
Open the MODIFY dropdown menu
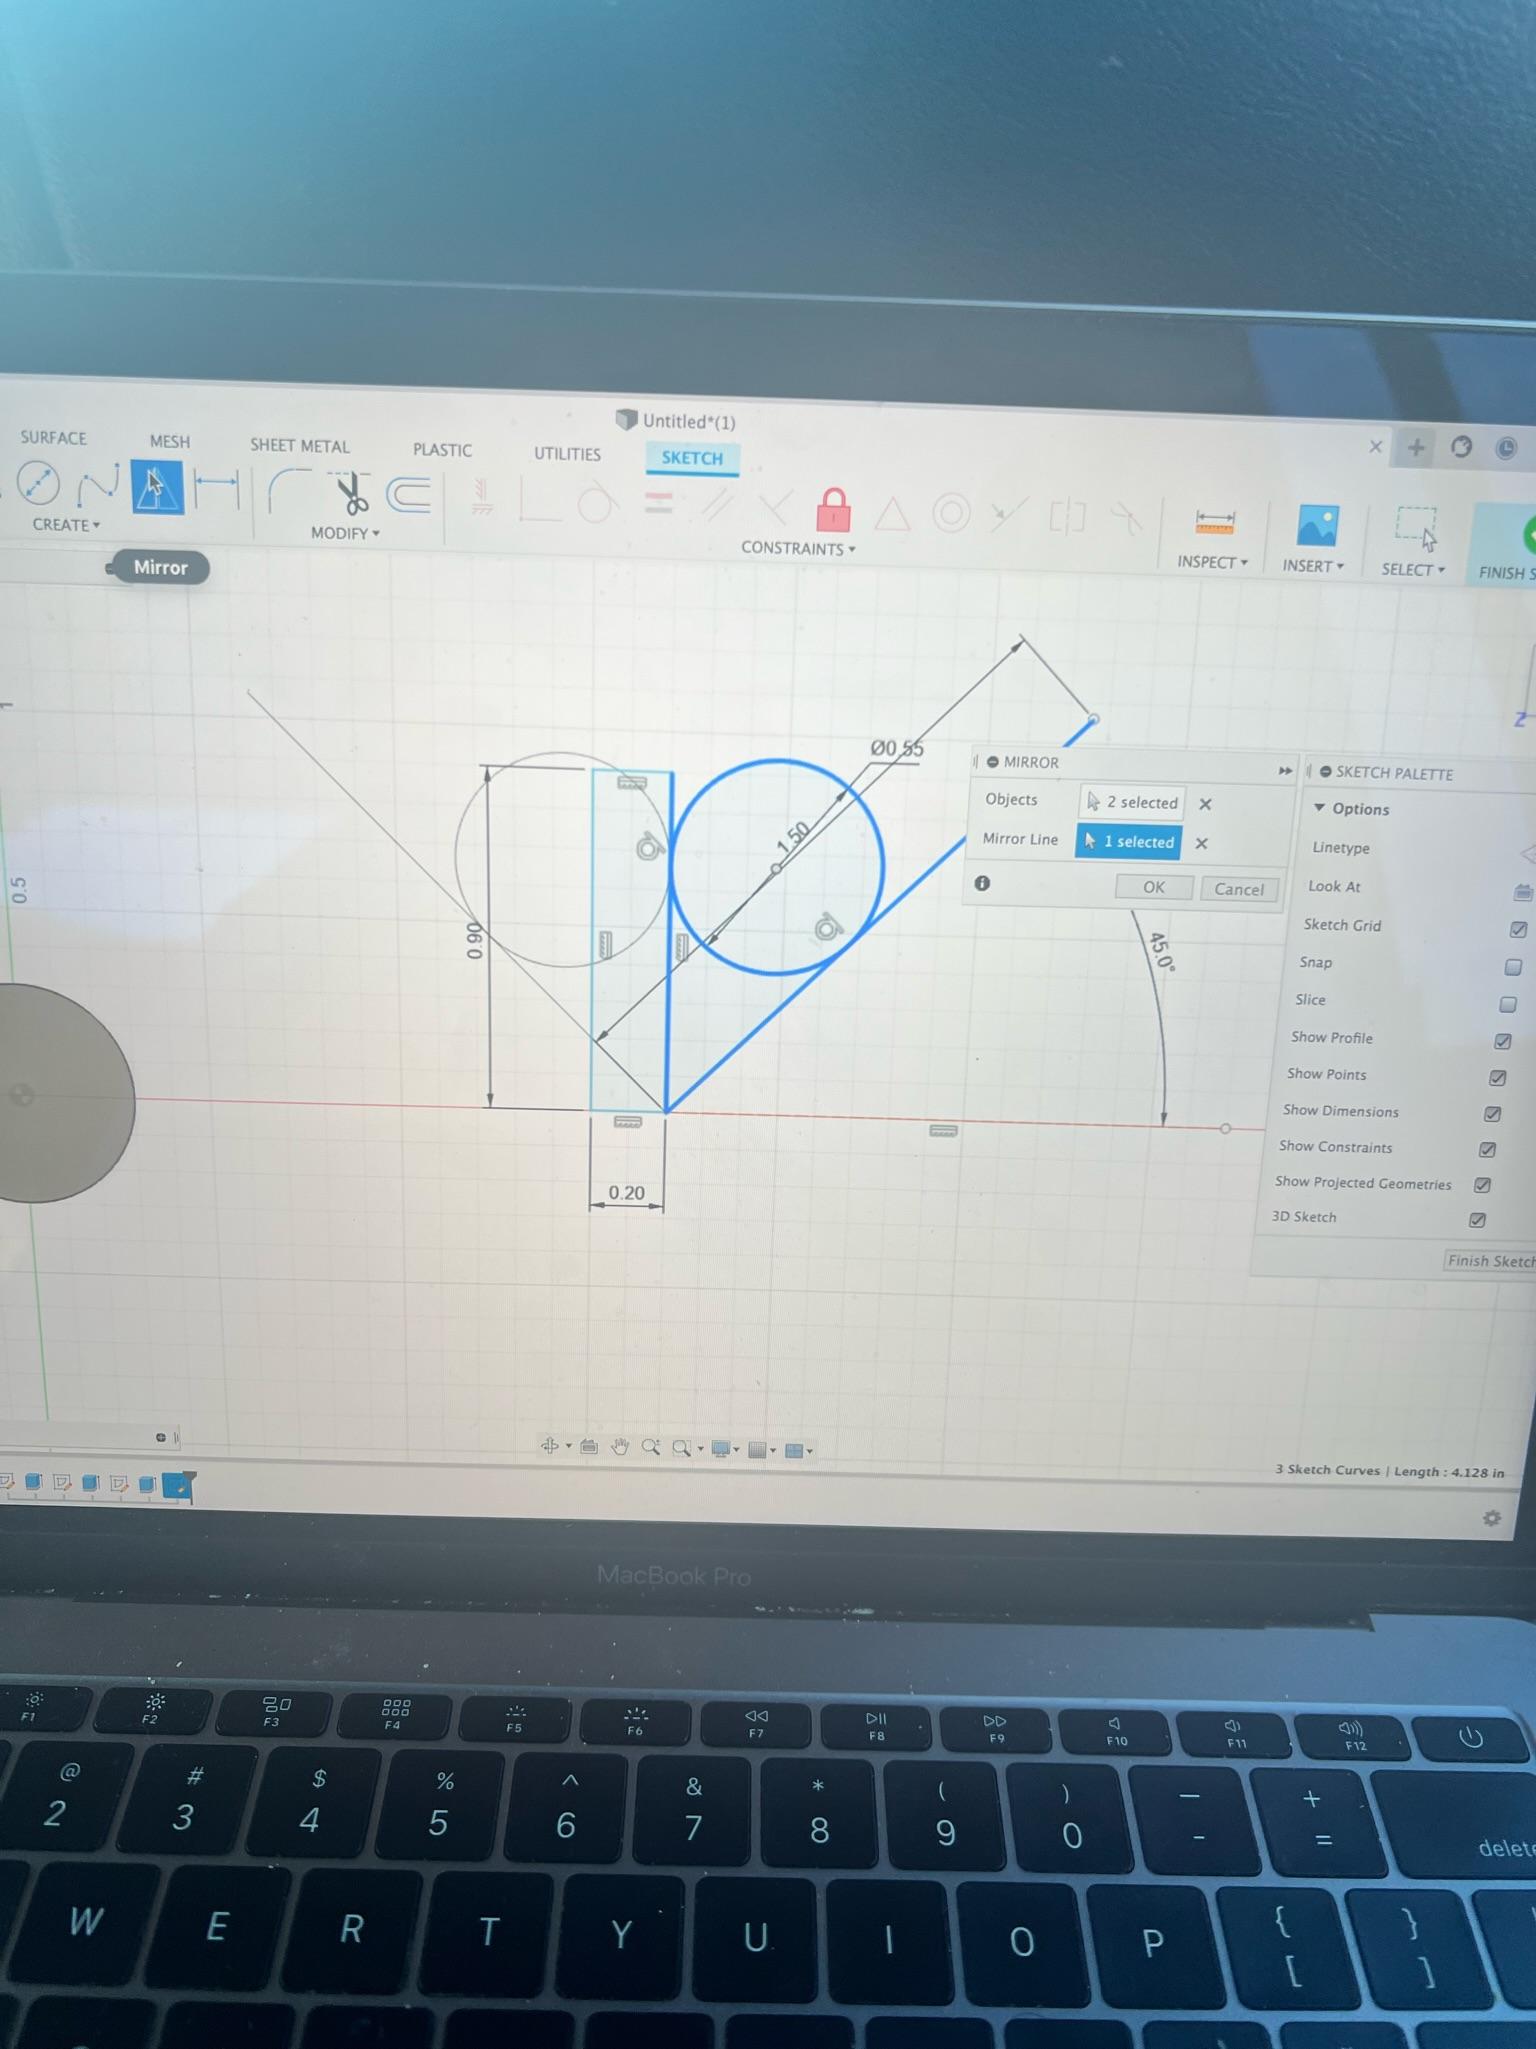[345, 533]
